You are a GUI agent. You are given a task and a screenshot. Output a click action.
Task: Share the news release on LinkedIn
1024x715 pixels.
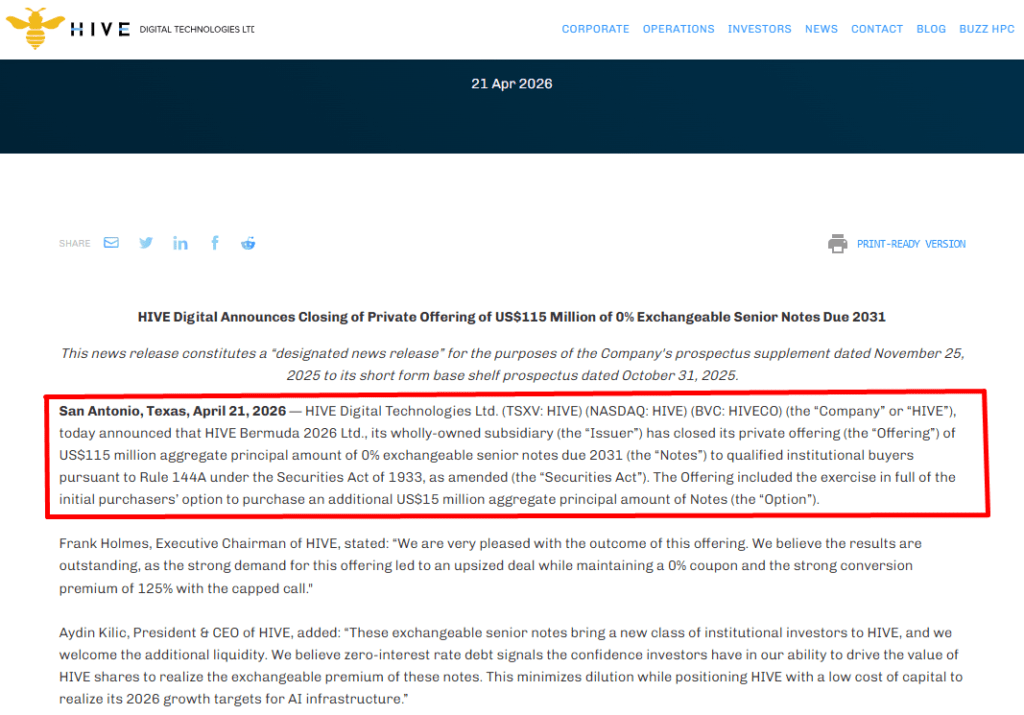pyautogui.click(x=180, y=243)
